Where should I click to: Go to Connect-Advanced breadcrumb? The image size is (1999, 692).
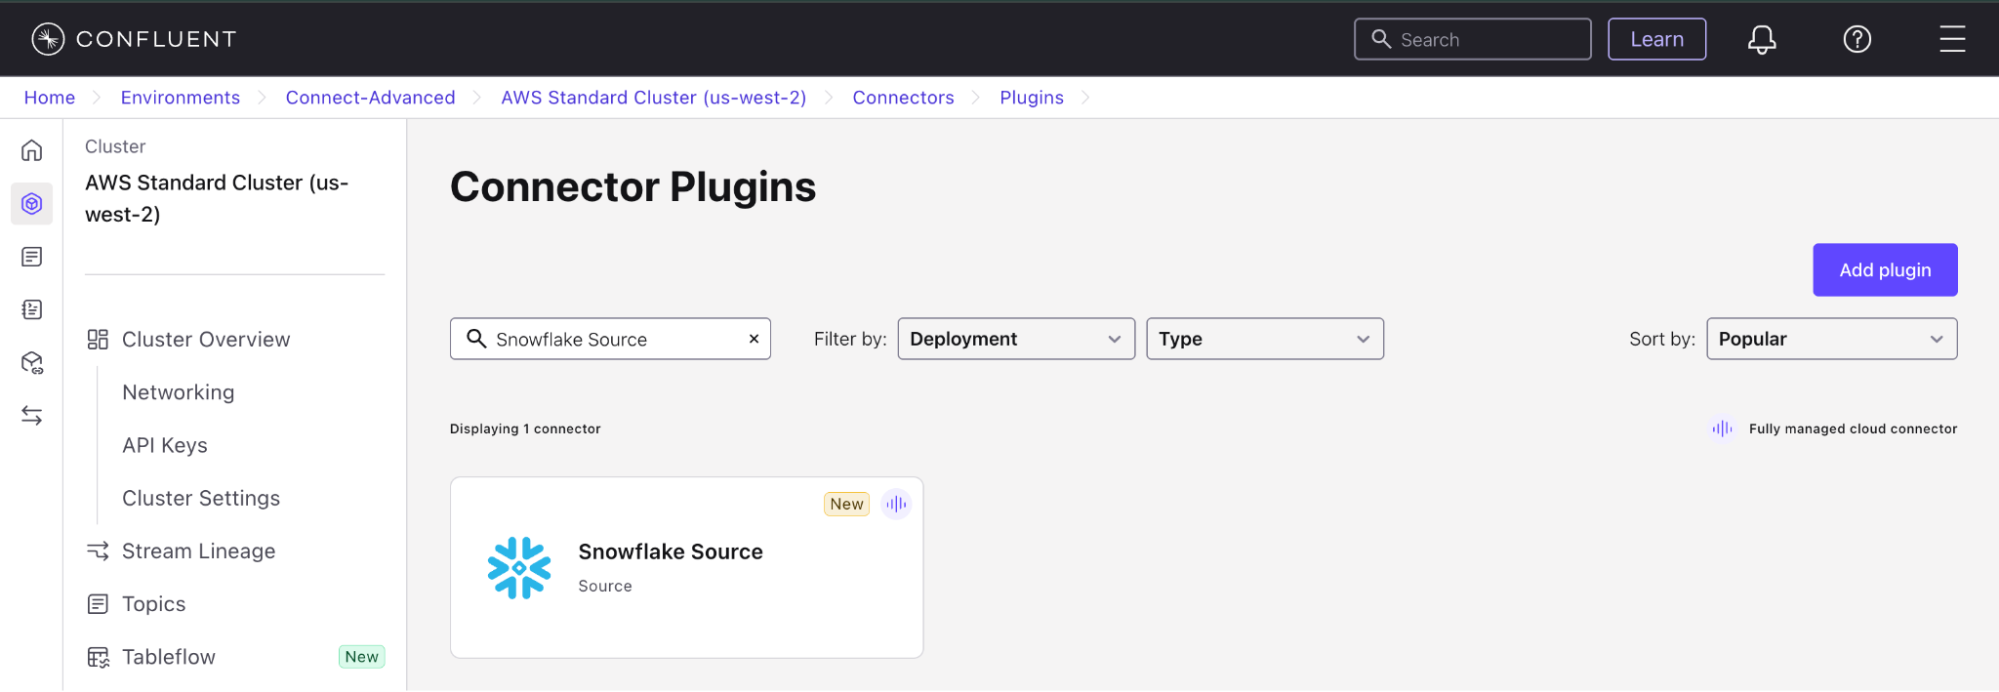click(370, 97)
